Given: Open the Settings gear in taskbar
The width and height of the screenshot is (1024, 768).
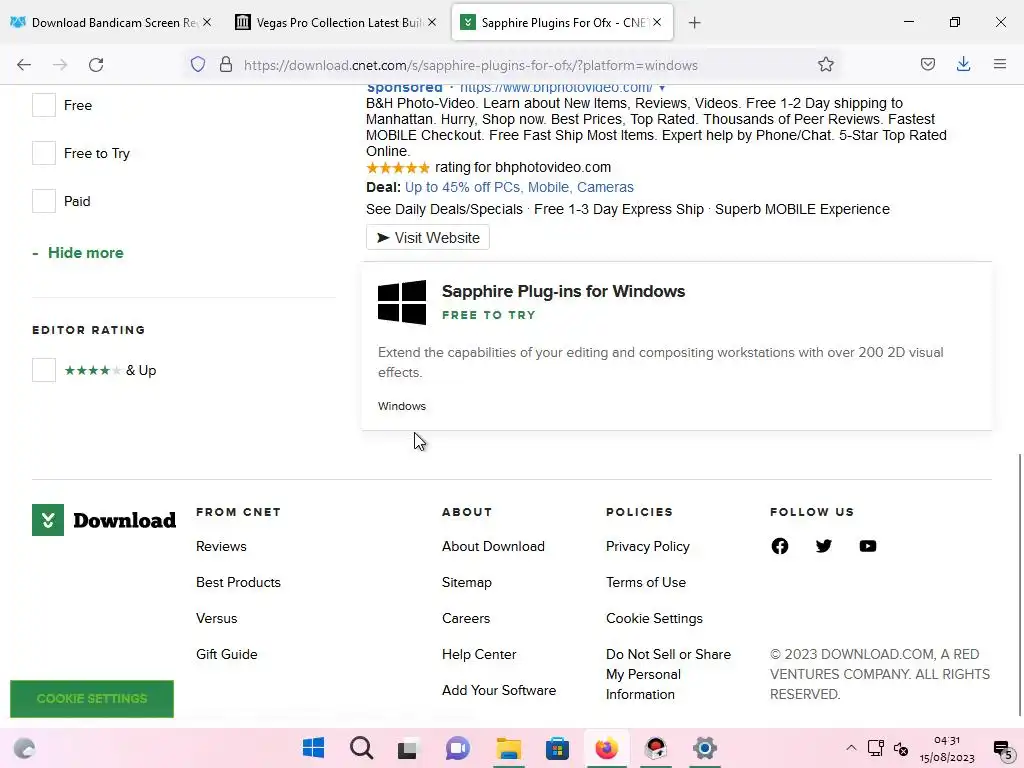Looking at the screenshot, I should pos(705,748).
